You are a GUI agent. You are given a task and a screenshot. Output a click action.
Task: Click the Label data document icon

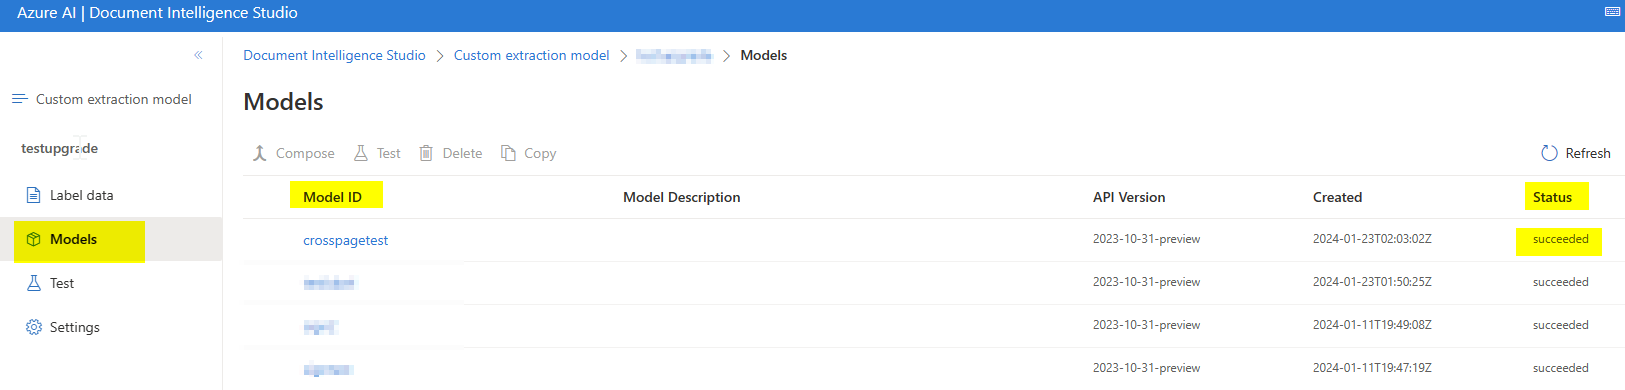point(33,195)
